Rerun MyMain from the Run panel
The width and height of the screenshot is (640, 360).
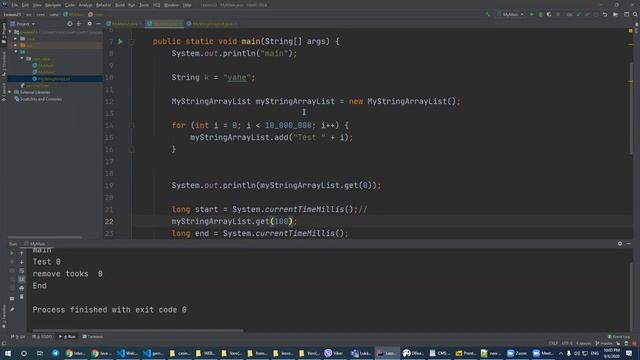(x=12, y=253)
